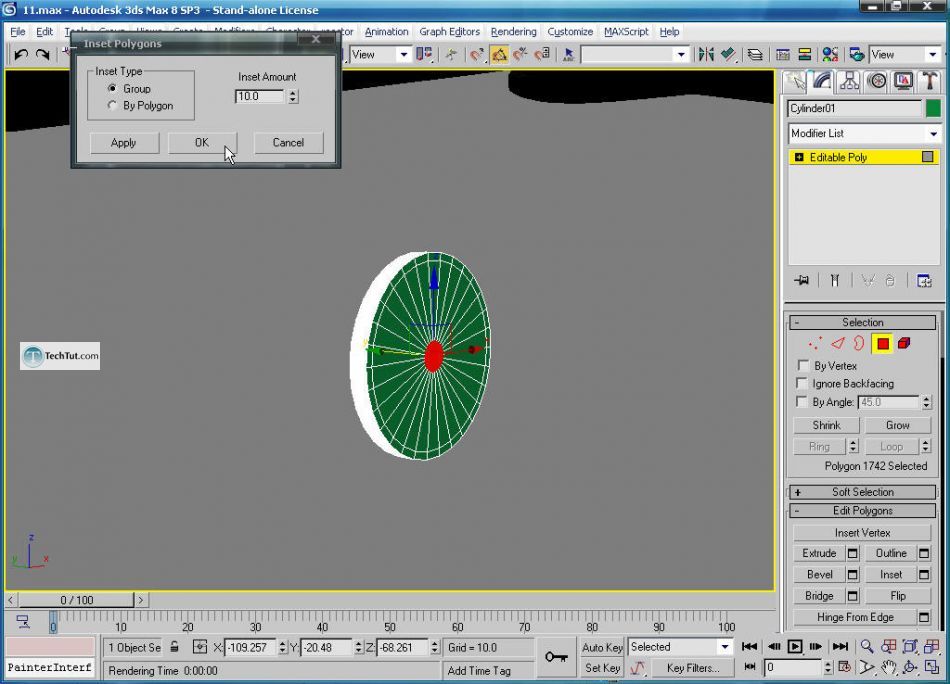Screen dimensions: 950x684
Task: Click the Undo arrow in toolbar
Action: point(20,54)
